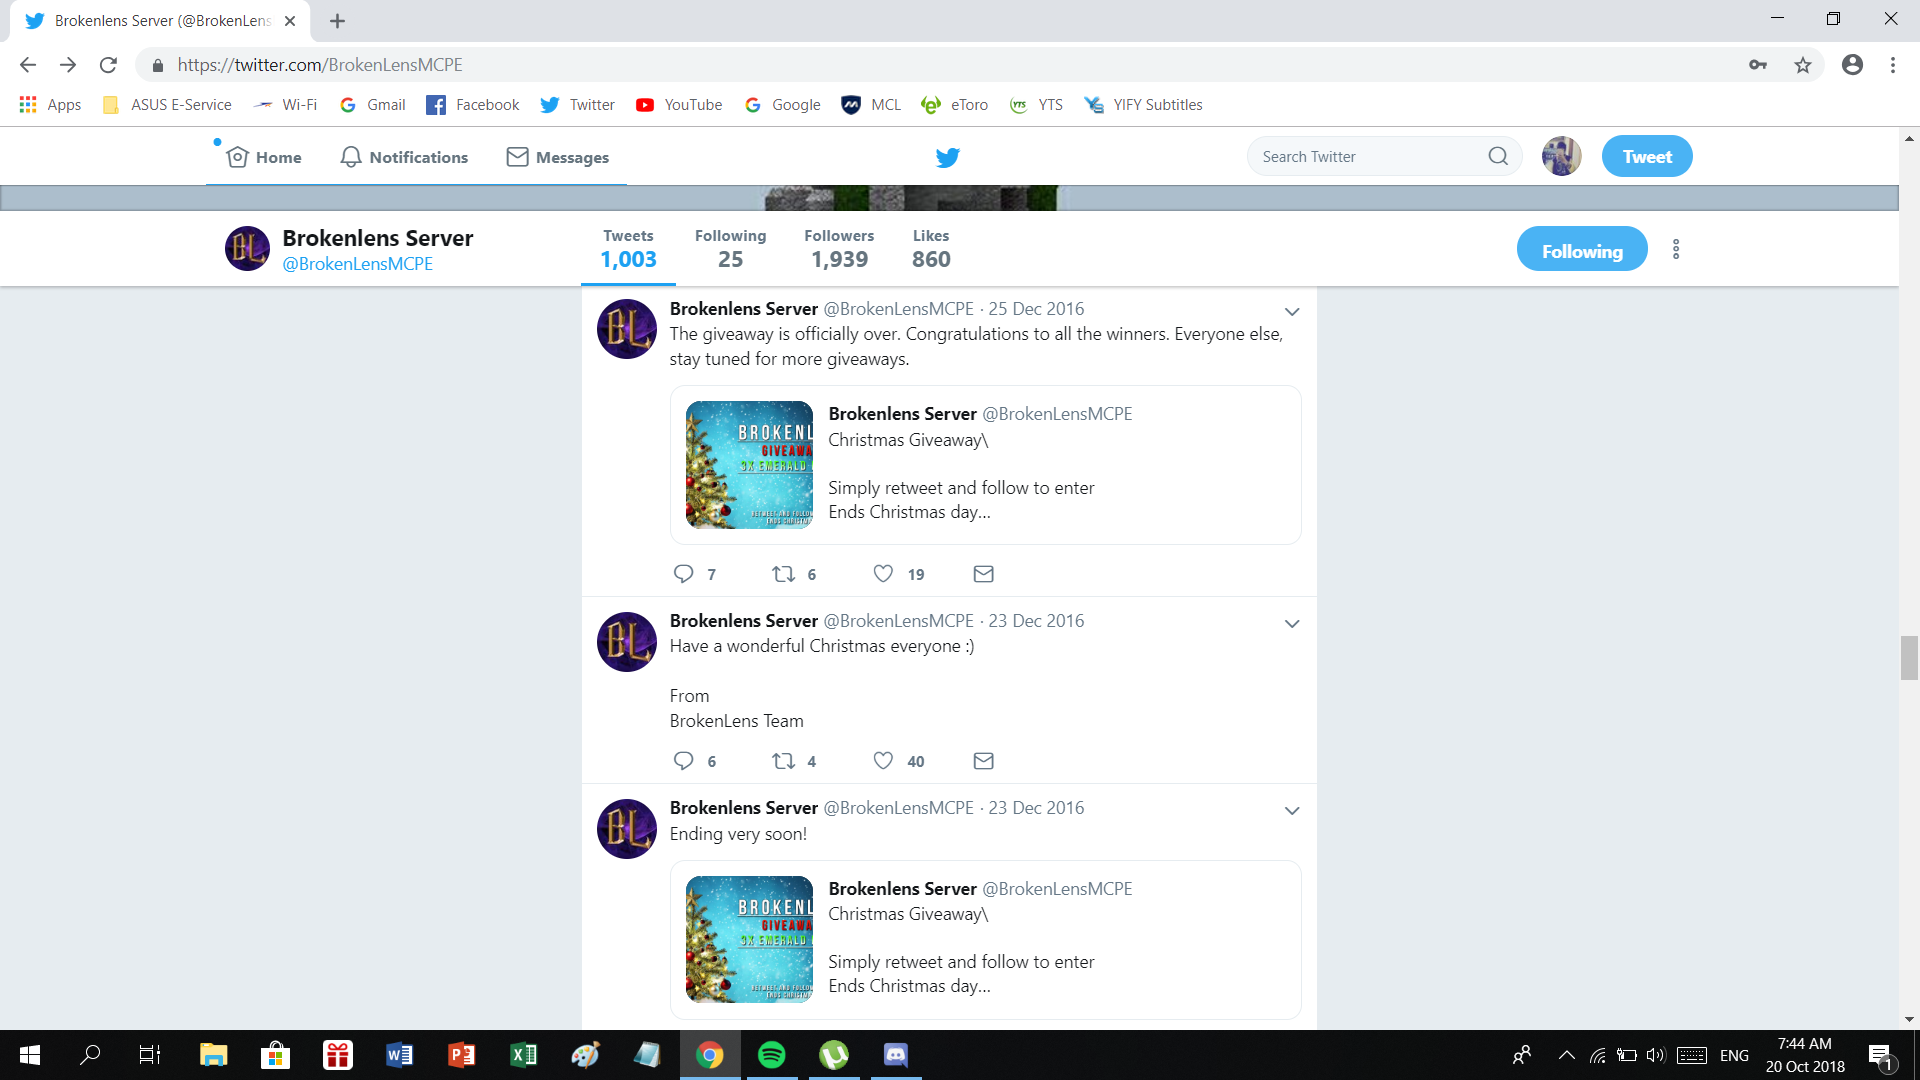Select the Following 25 tab

tap(730, 248)
